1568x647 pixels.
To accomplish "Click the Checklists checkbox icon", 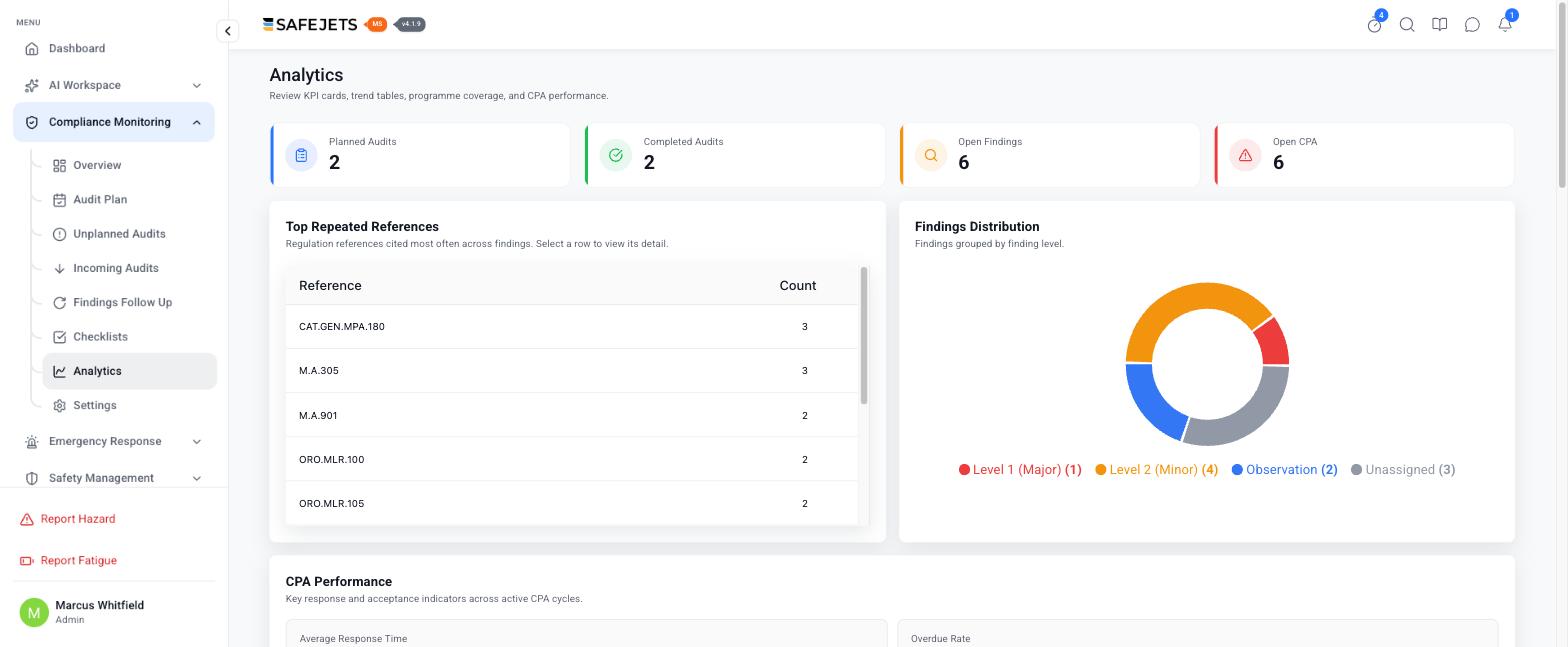I will click(60, 337).
